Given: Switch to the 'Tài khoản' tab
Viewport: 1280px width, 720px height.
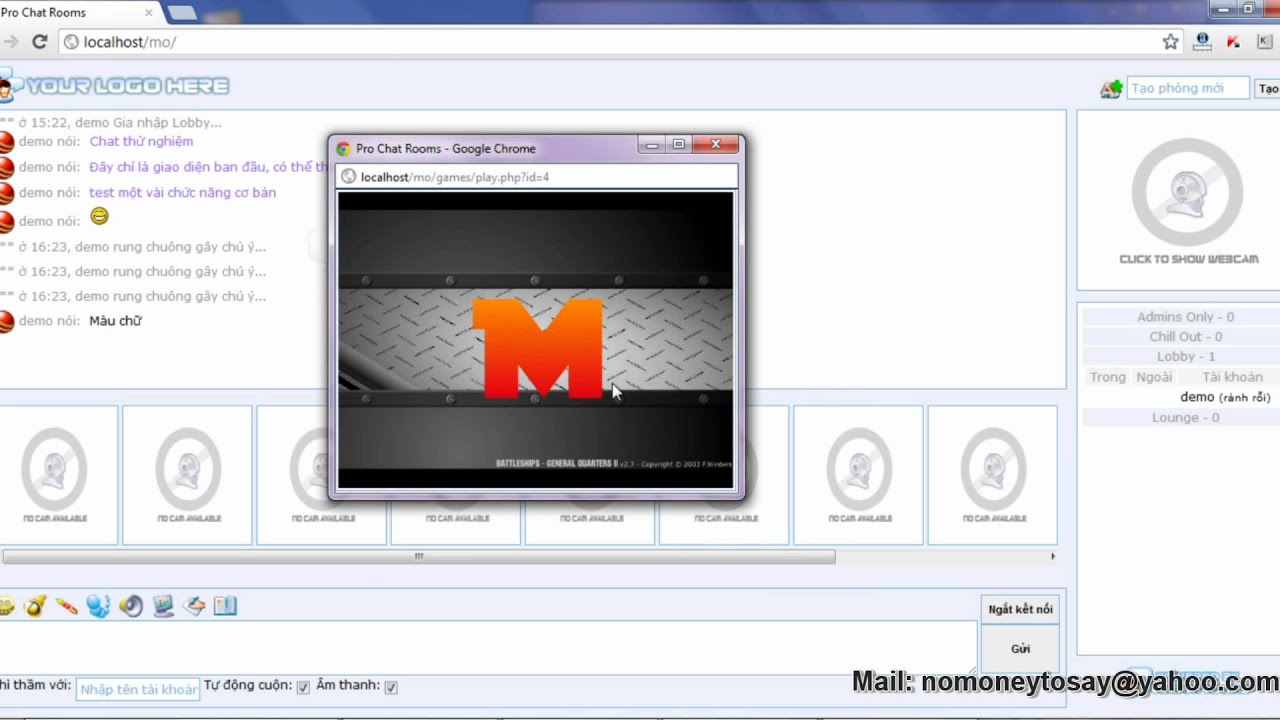Looking at the screenshot, I should coord(1232,377).
